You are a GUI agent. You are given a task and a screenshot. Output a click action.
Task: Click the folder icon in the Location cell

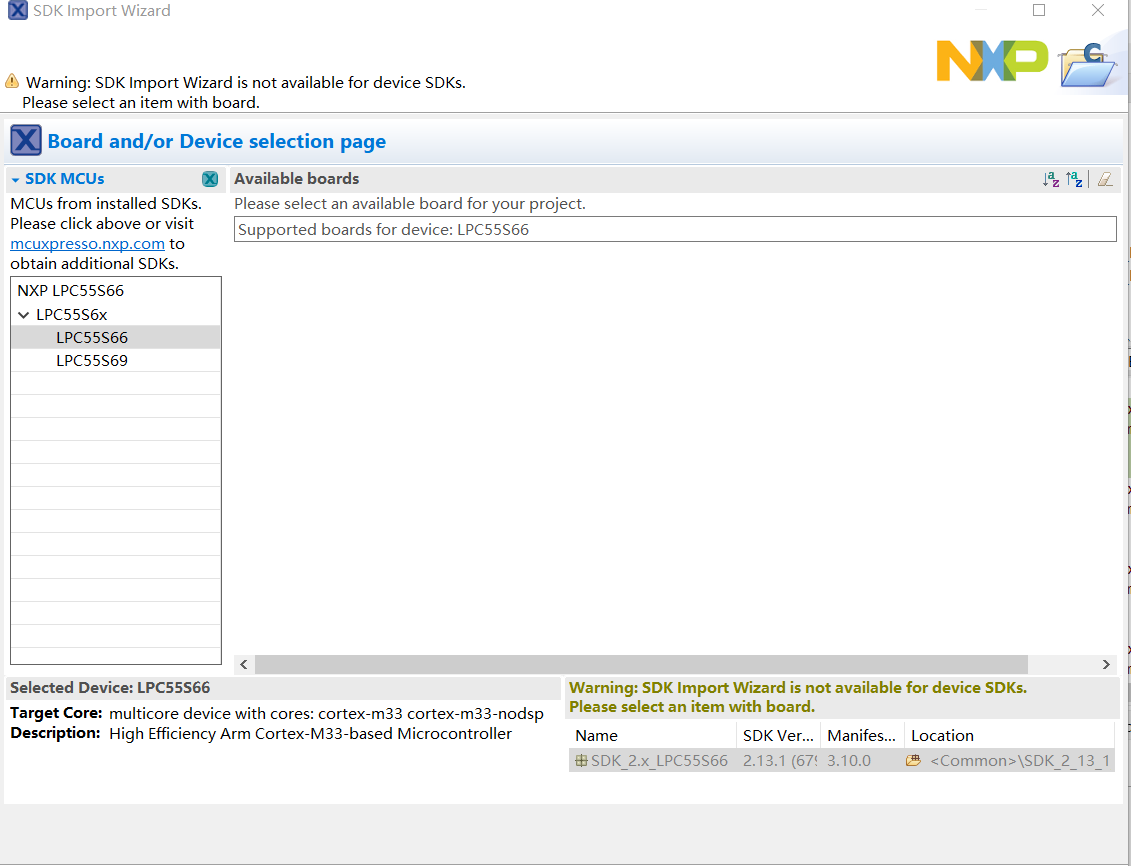pyautogui.click(x=913, y=760)
